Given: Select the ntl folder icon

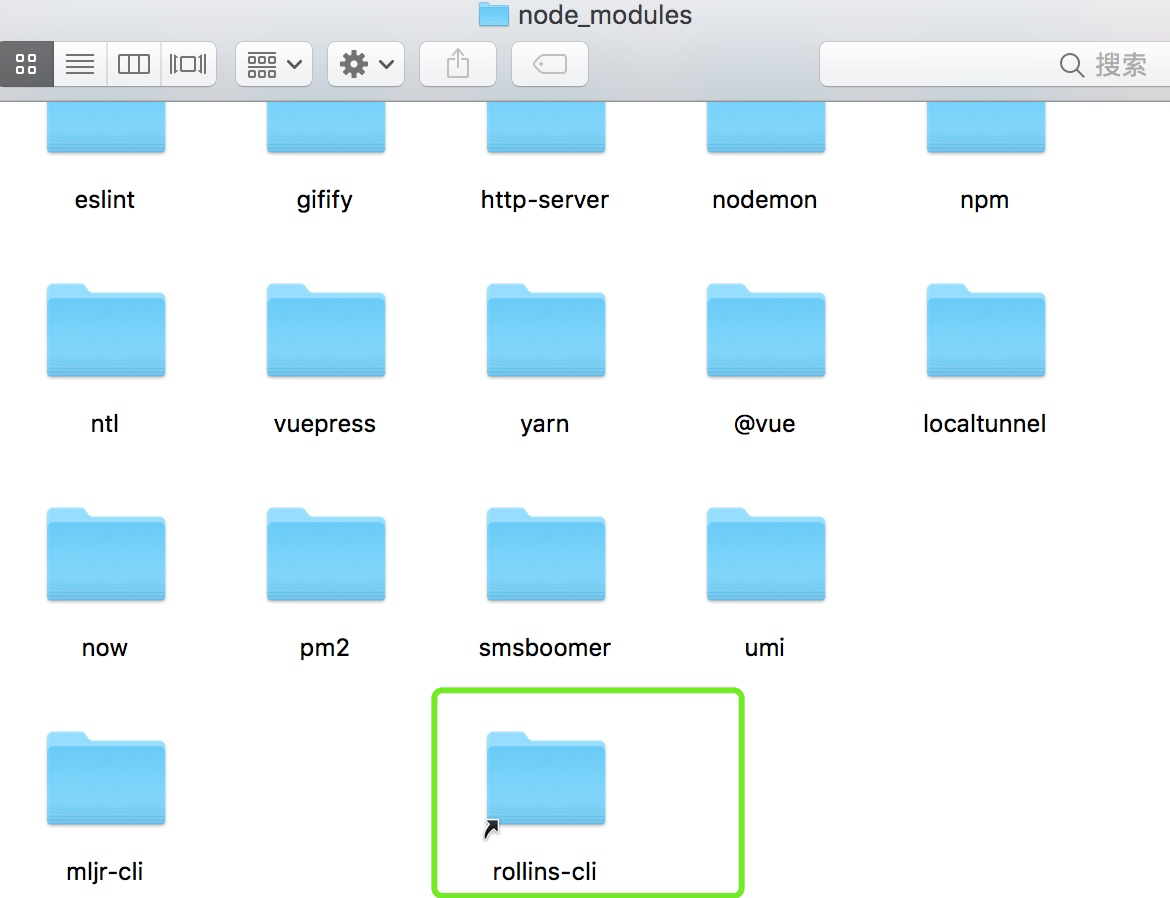Looking at the screenshot, I should point(106,330).
